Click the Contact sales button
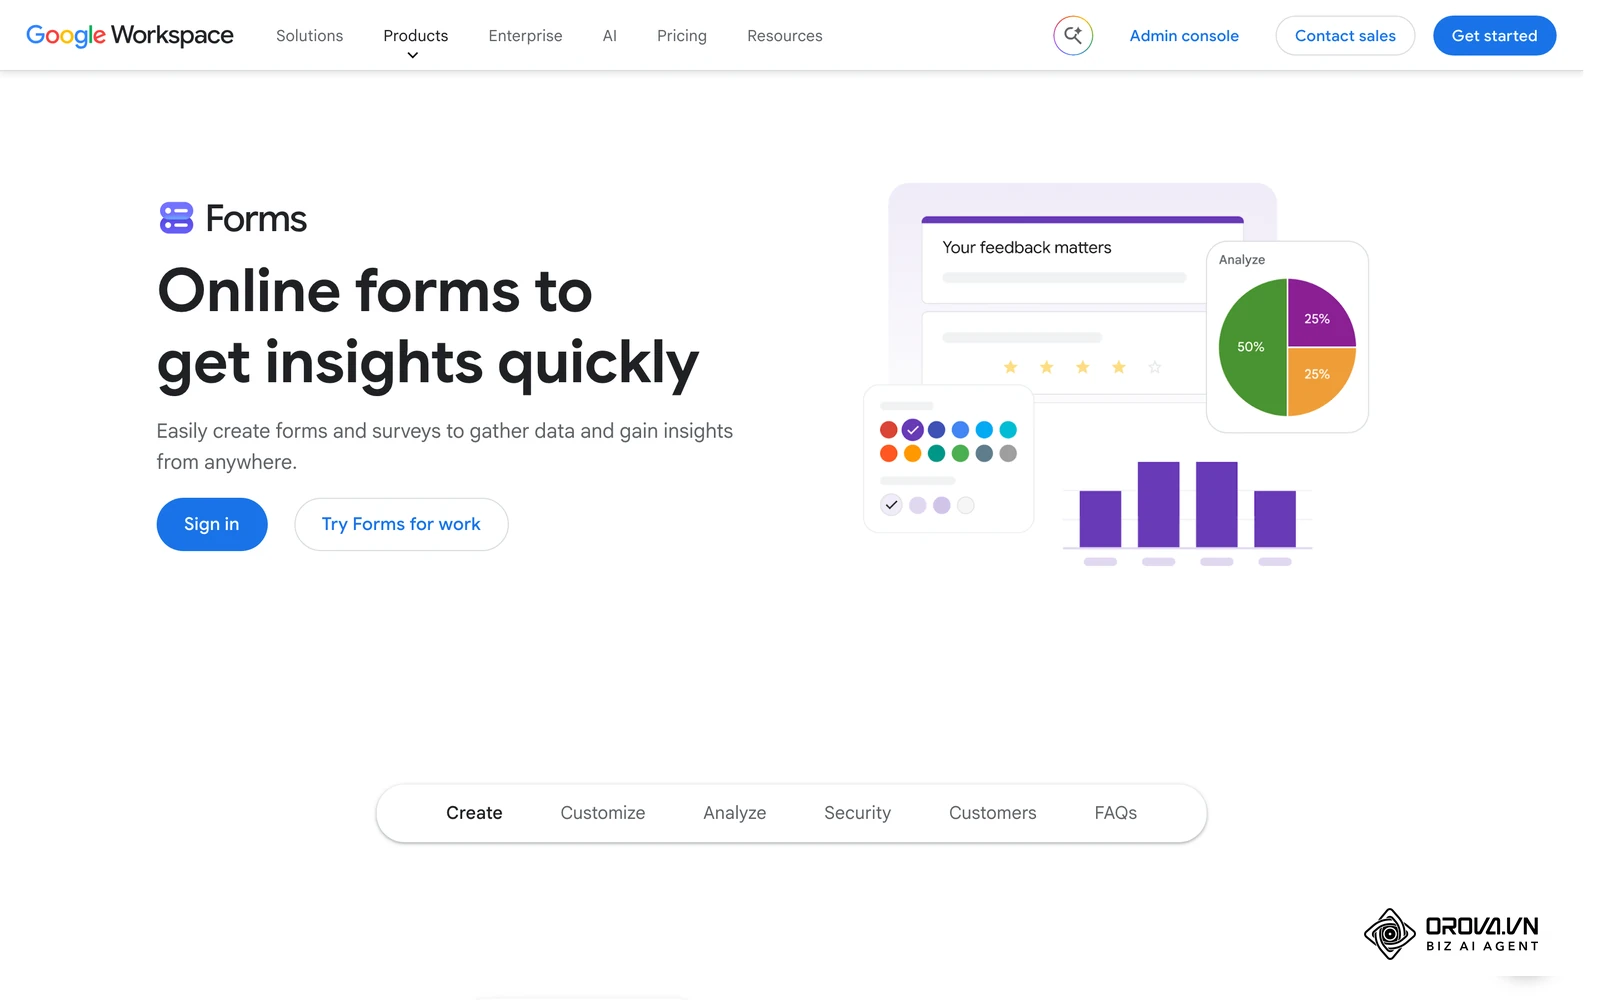Image resolution: width=1600 pixels, height=1000 pixels. coord(1345,36)
